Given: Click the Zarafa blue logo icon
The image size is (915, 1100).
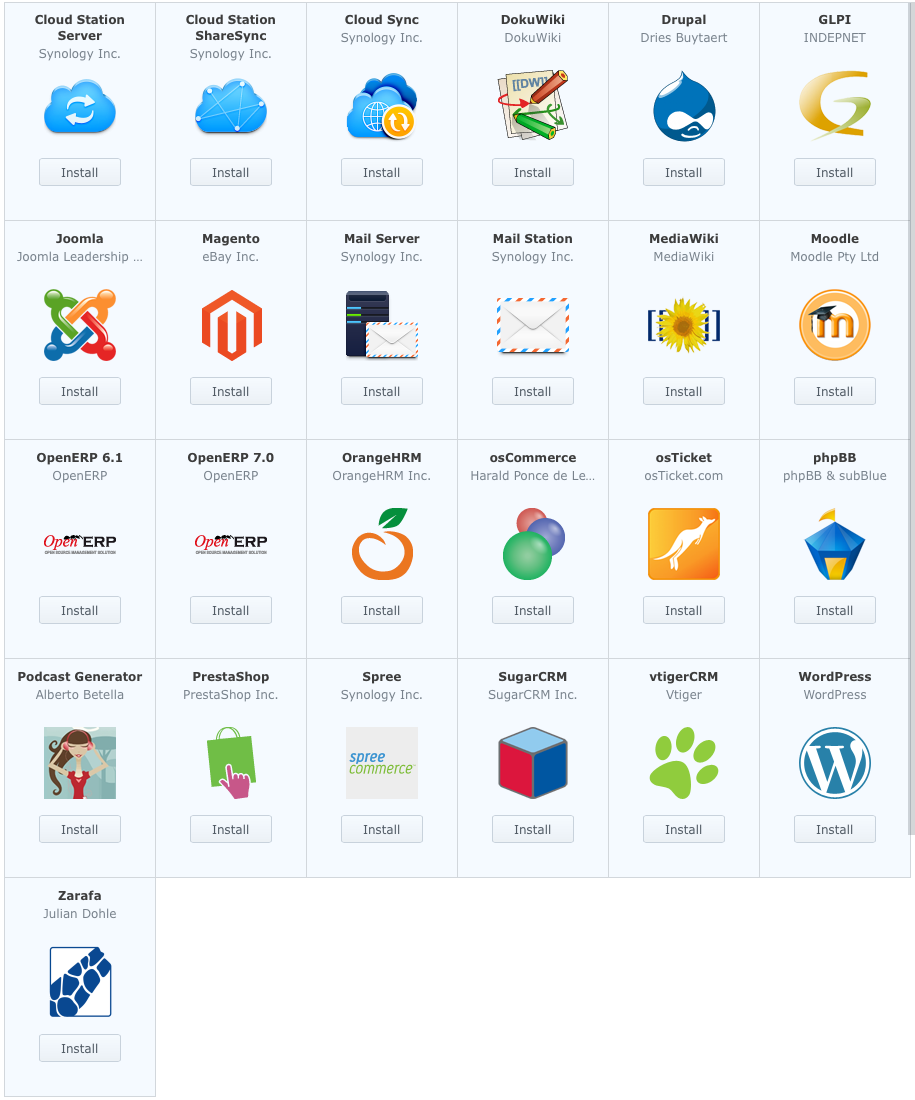Looking at the screenshot, I should click(80, 981).
